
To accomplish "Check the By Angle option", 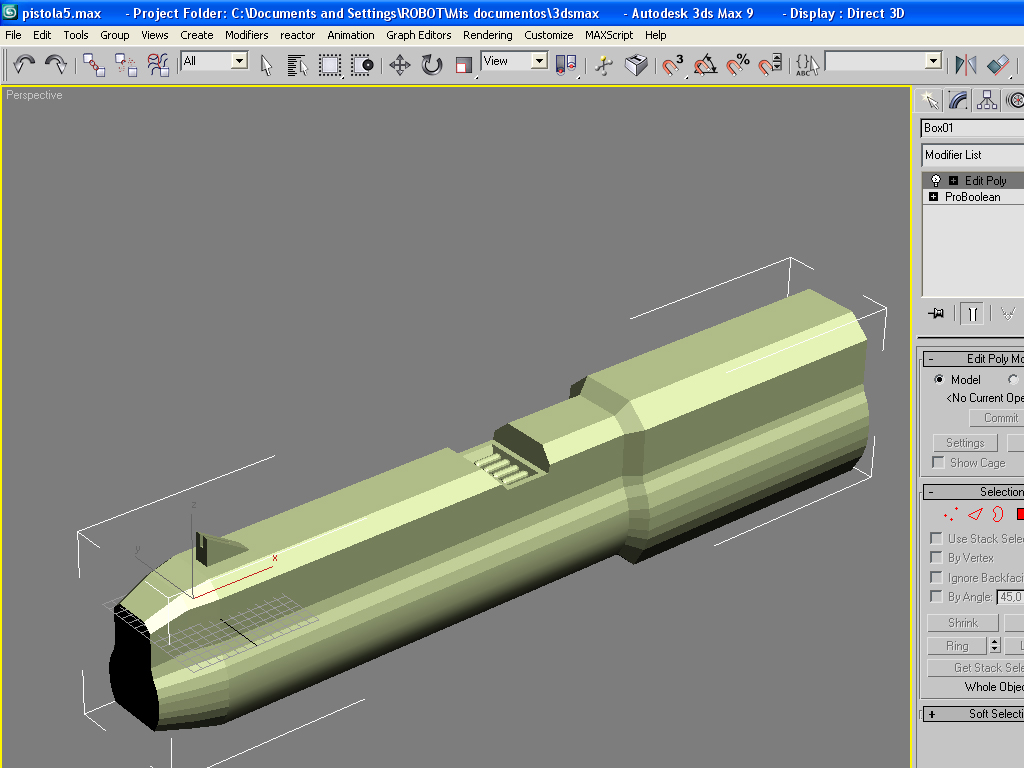I will point(936,596).
